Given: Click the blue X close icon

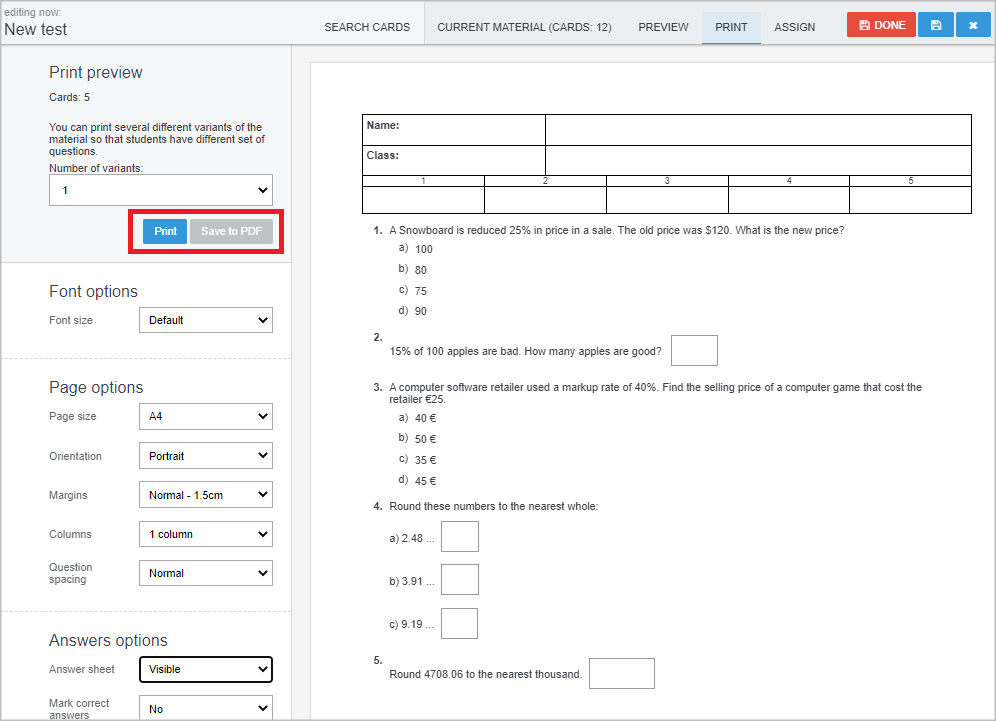Looking at the screenshot, I should click(972, 25).
